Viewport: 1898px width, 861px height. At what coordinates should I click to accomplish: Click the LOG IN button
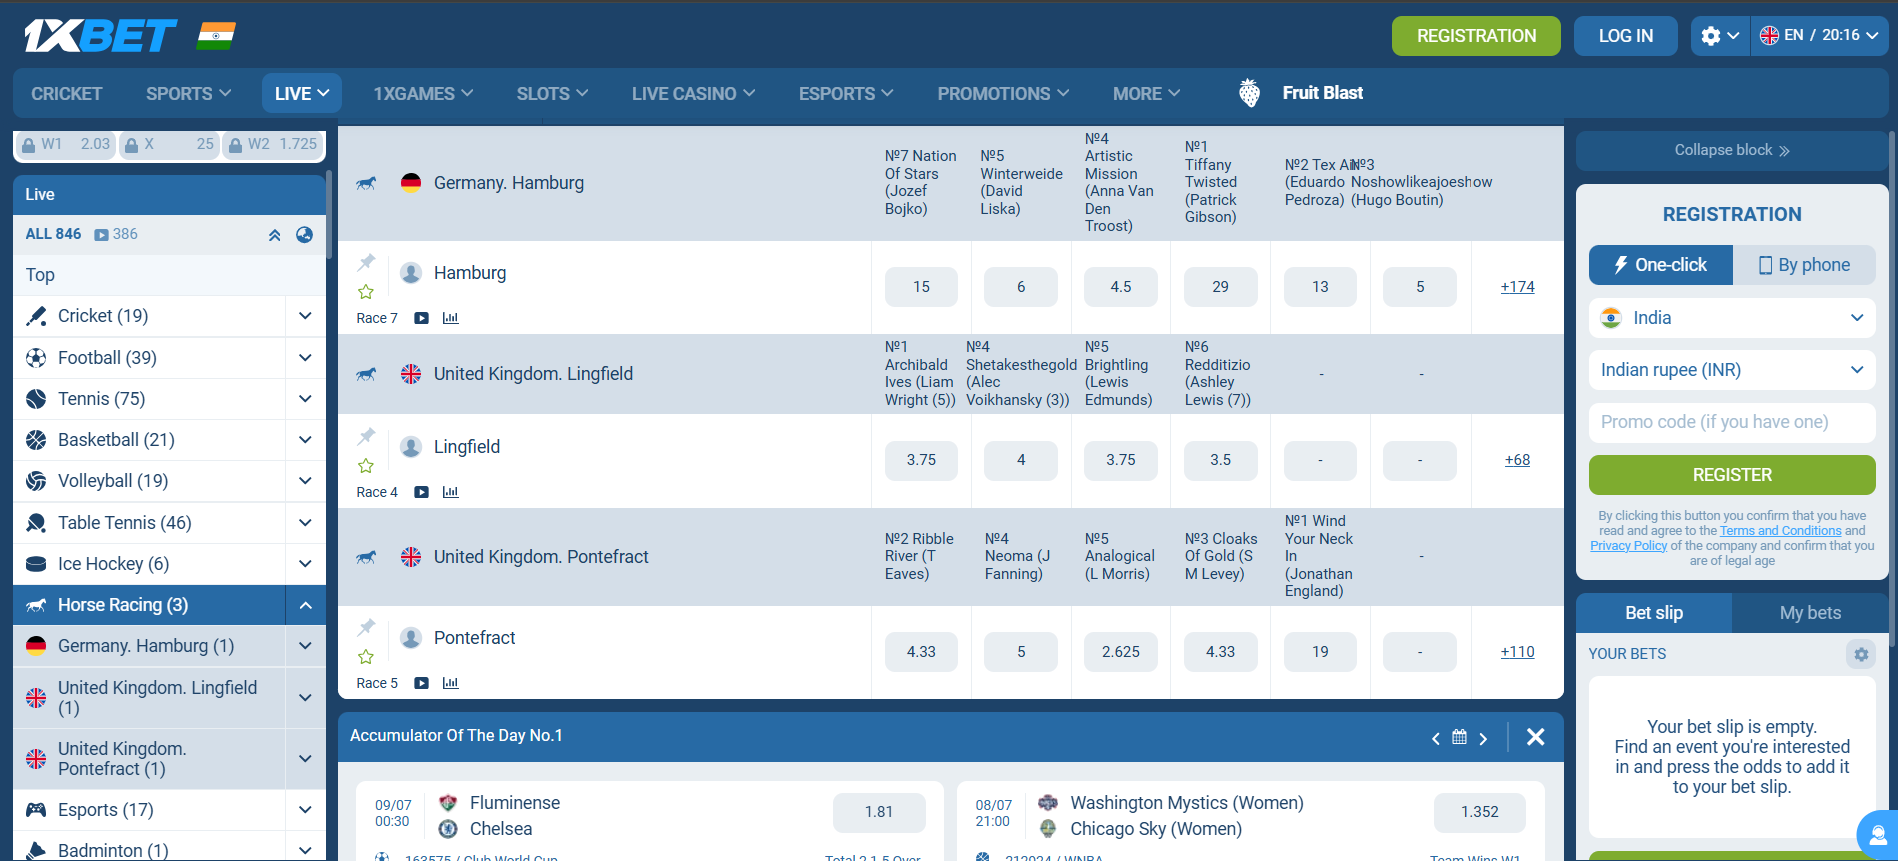click(x=1626, y=36)
